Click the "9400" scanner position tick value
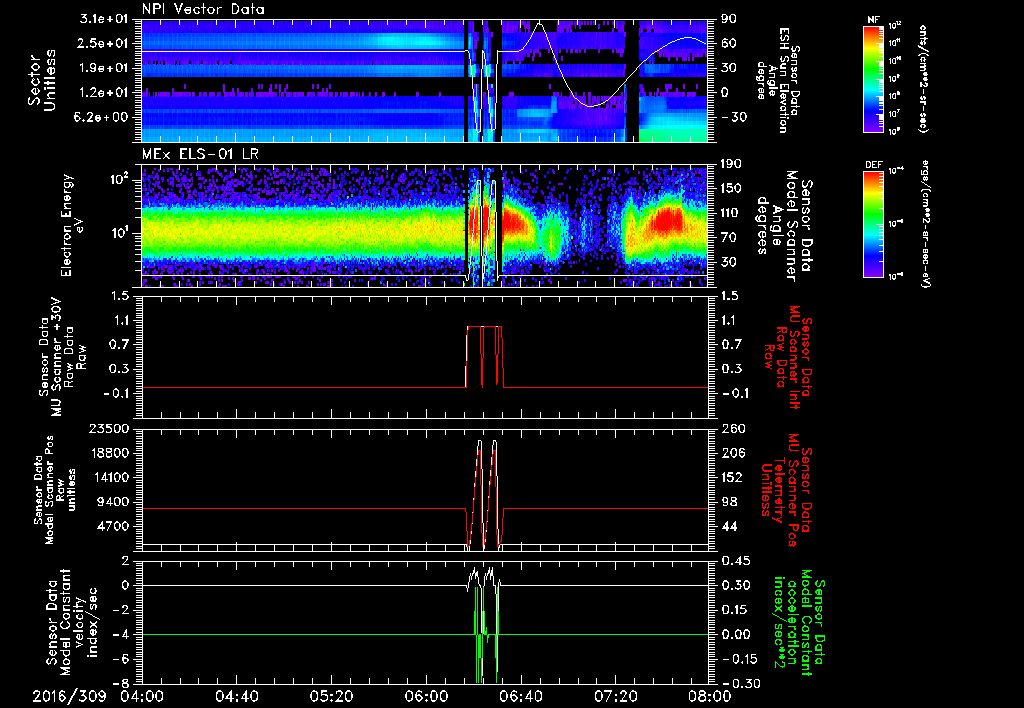This screenshot has height=708, width=1024. [x=114, y=502]
